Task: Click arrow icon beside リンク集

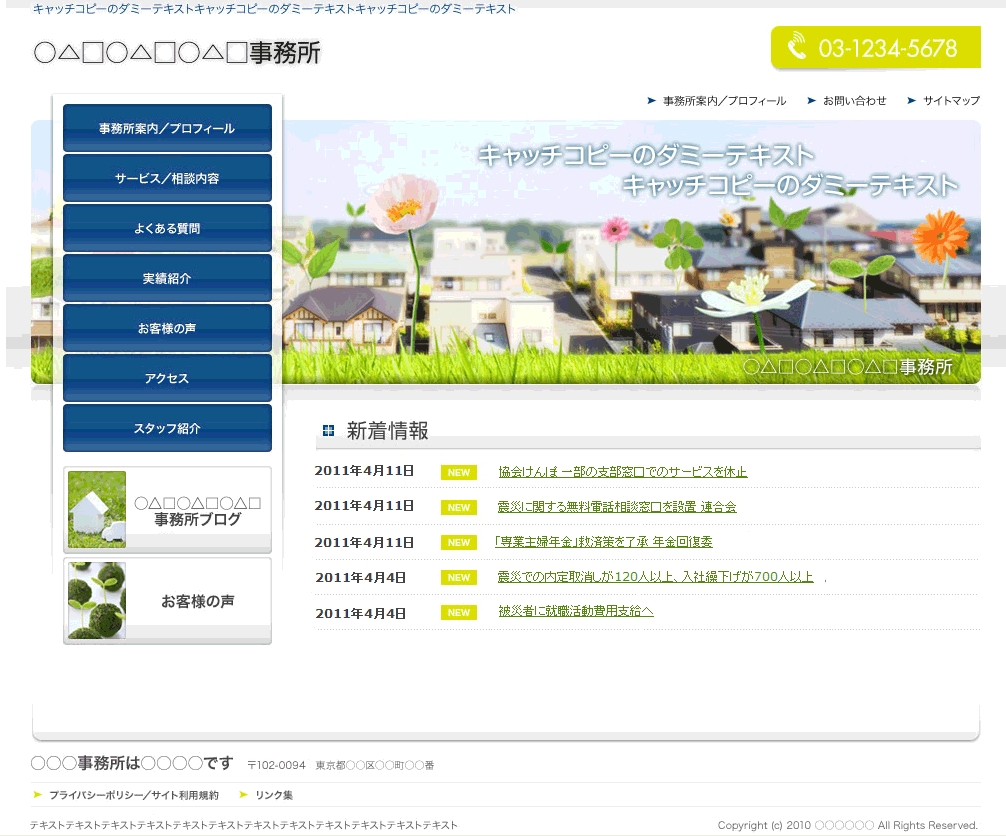Action: pyautogui.click(x=244, y=795)
